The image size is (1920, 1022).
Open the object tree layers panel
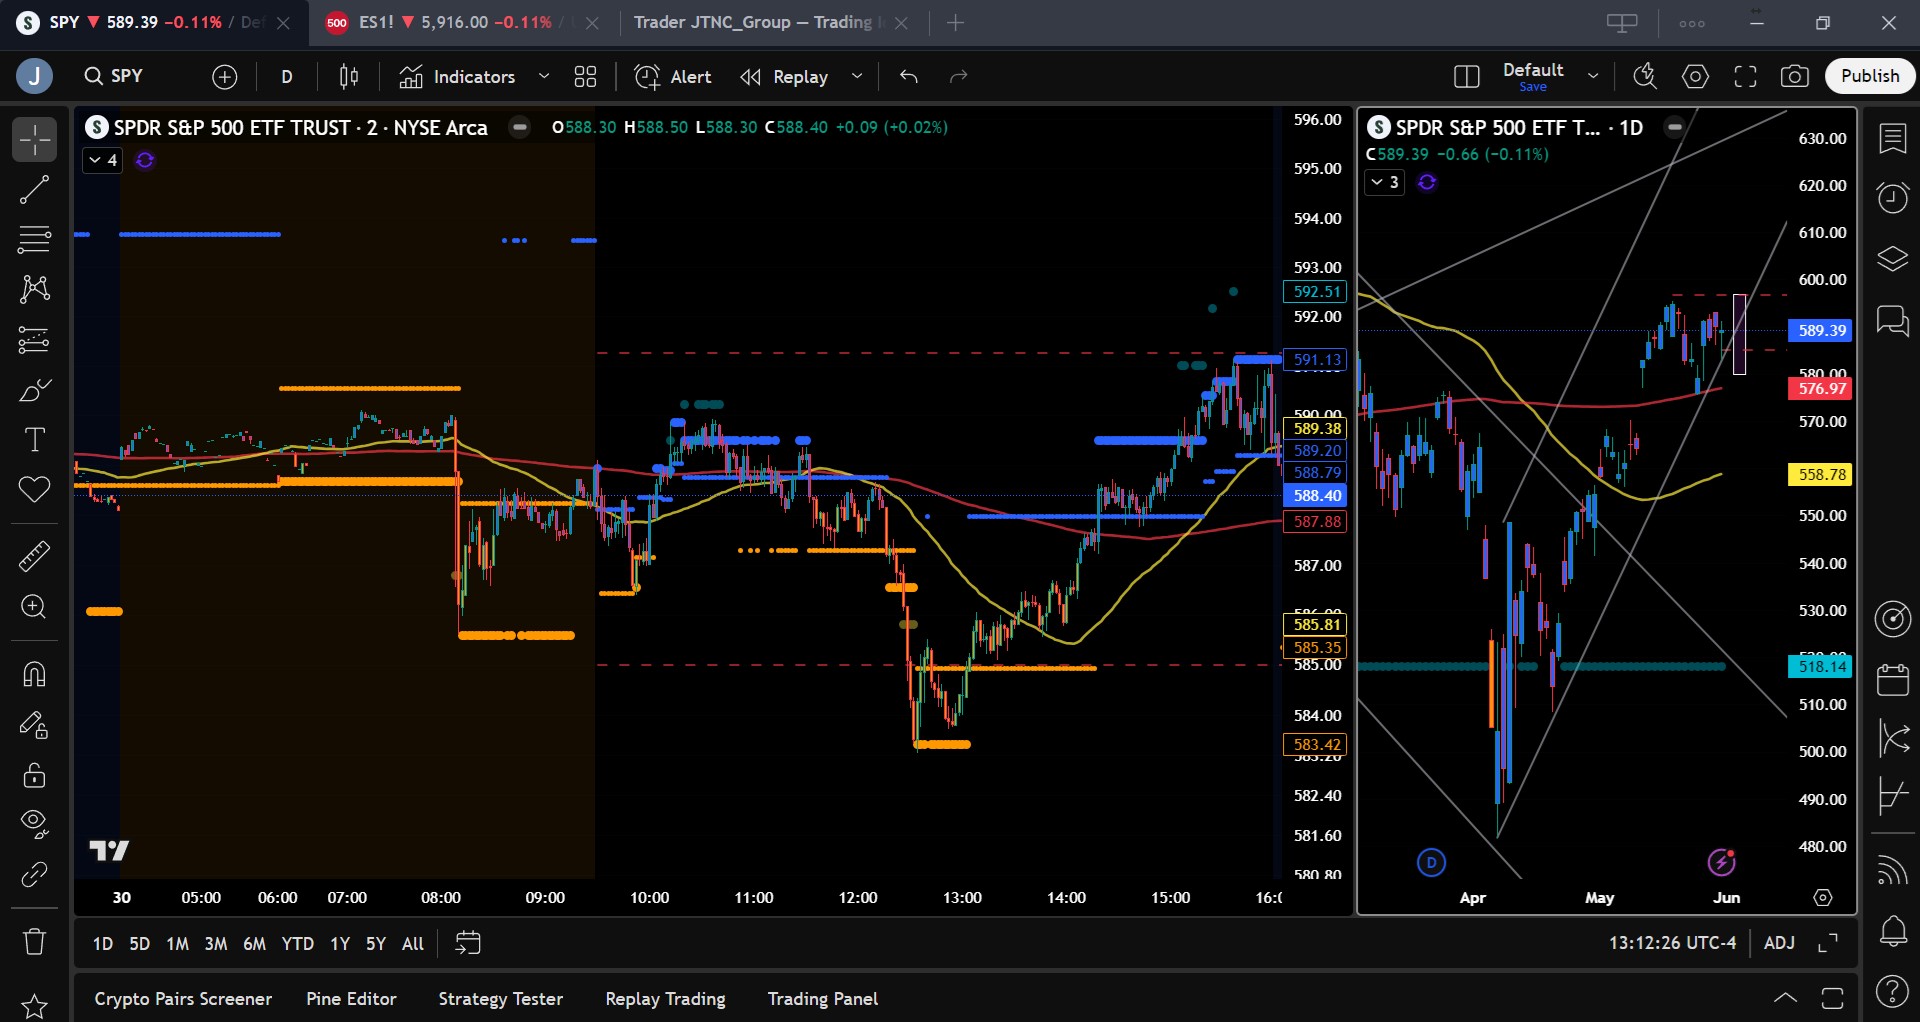point(1892,259)
